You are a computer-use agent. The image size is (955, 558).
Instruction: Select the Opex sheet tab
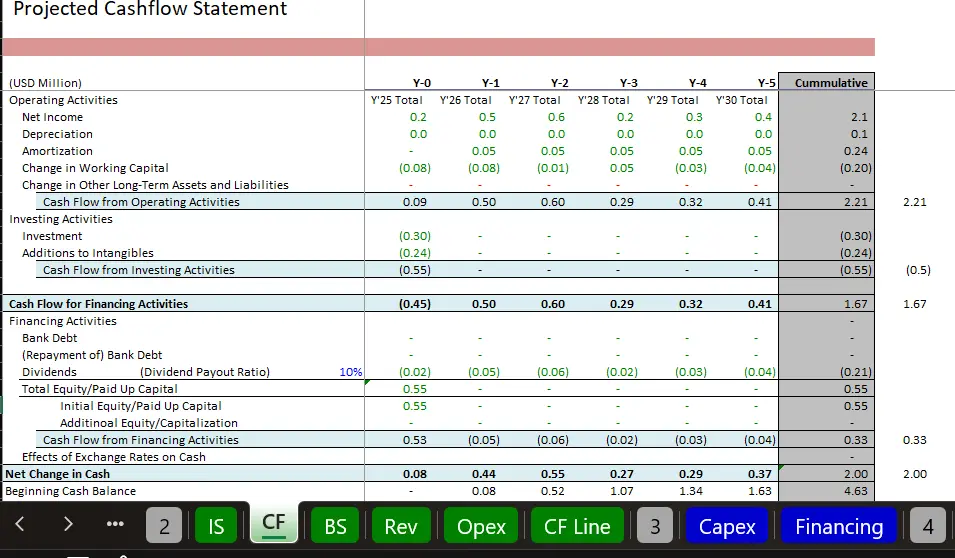(481, 526)
